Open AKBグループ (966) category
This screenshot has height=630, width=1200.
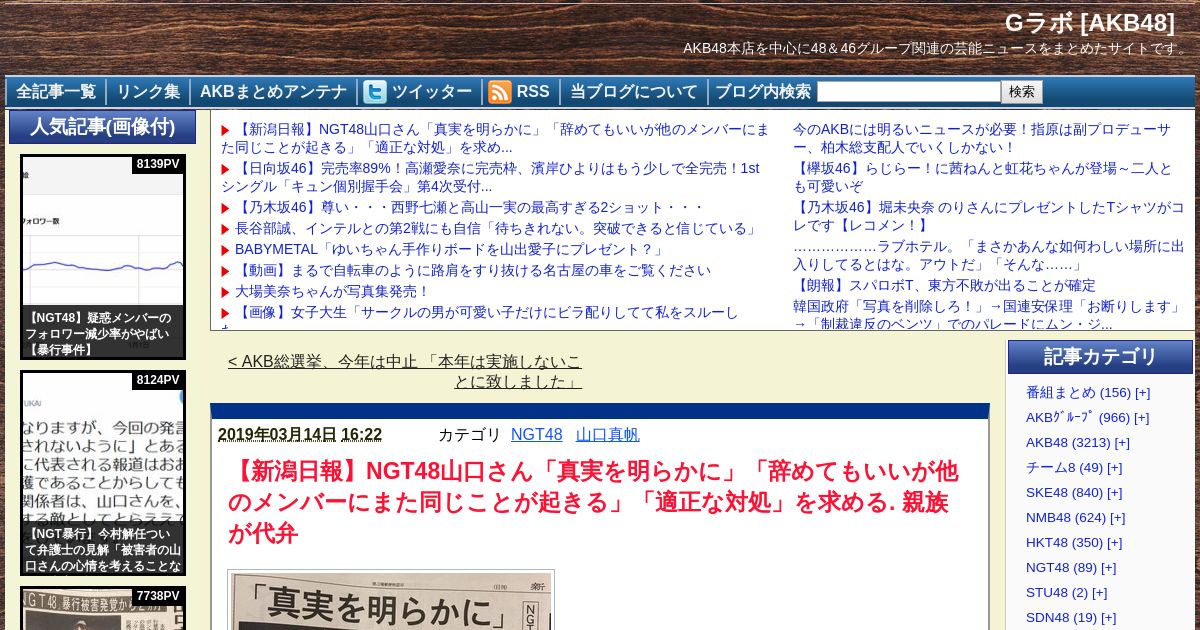(x=1077, y=418)
